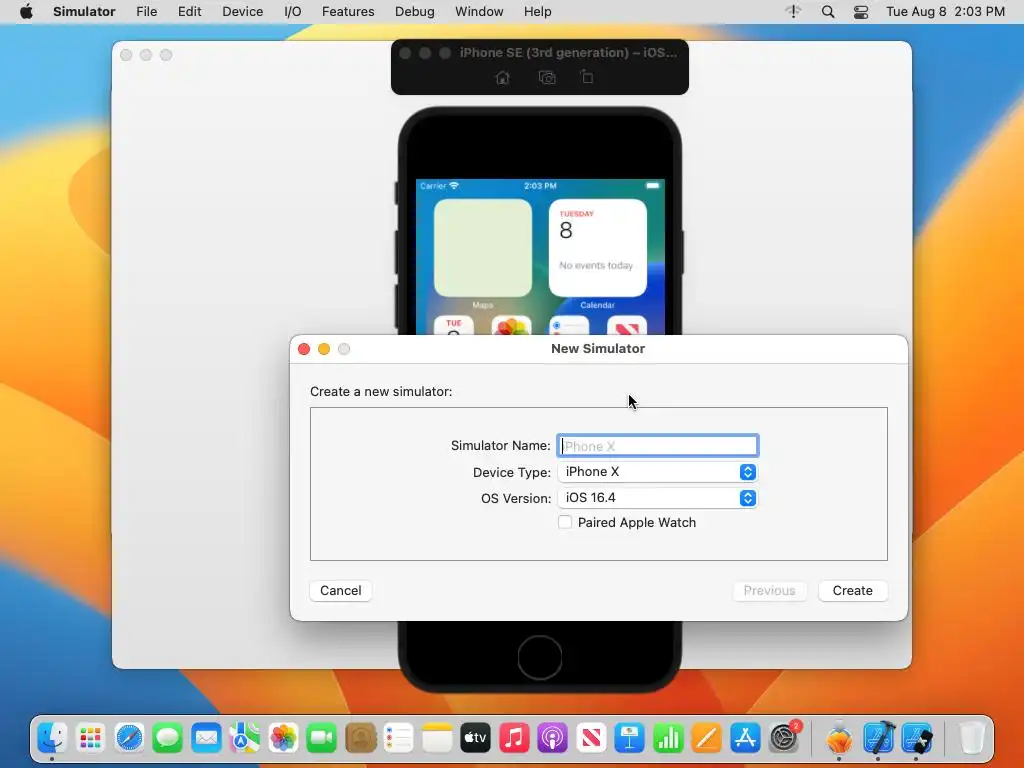Open Mail from the Dock
1024x768 pixels.
[x=206, y=738]
